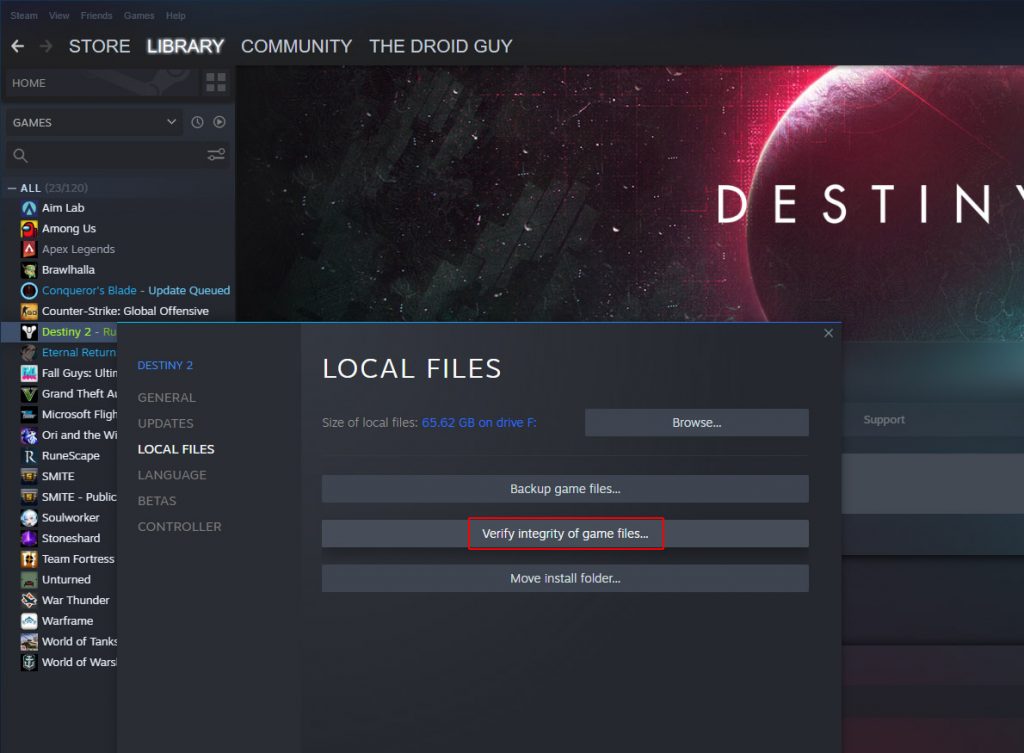Select SMITE - Public Test entry
Viewport: 1024px width, 753px height.
point(79,497)
